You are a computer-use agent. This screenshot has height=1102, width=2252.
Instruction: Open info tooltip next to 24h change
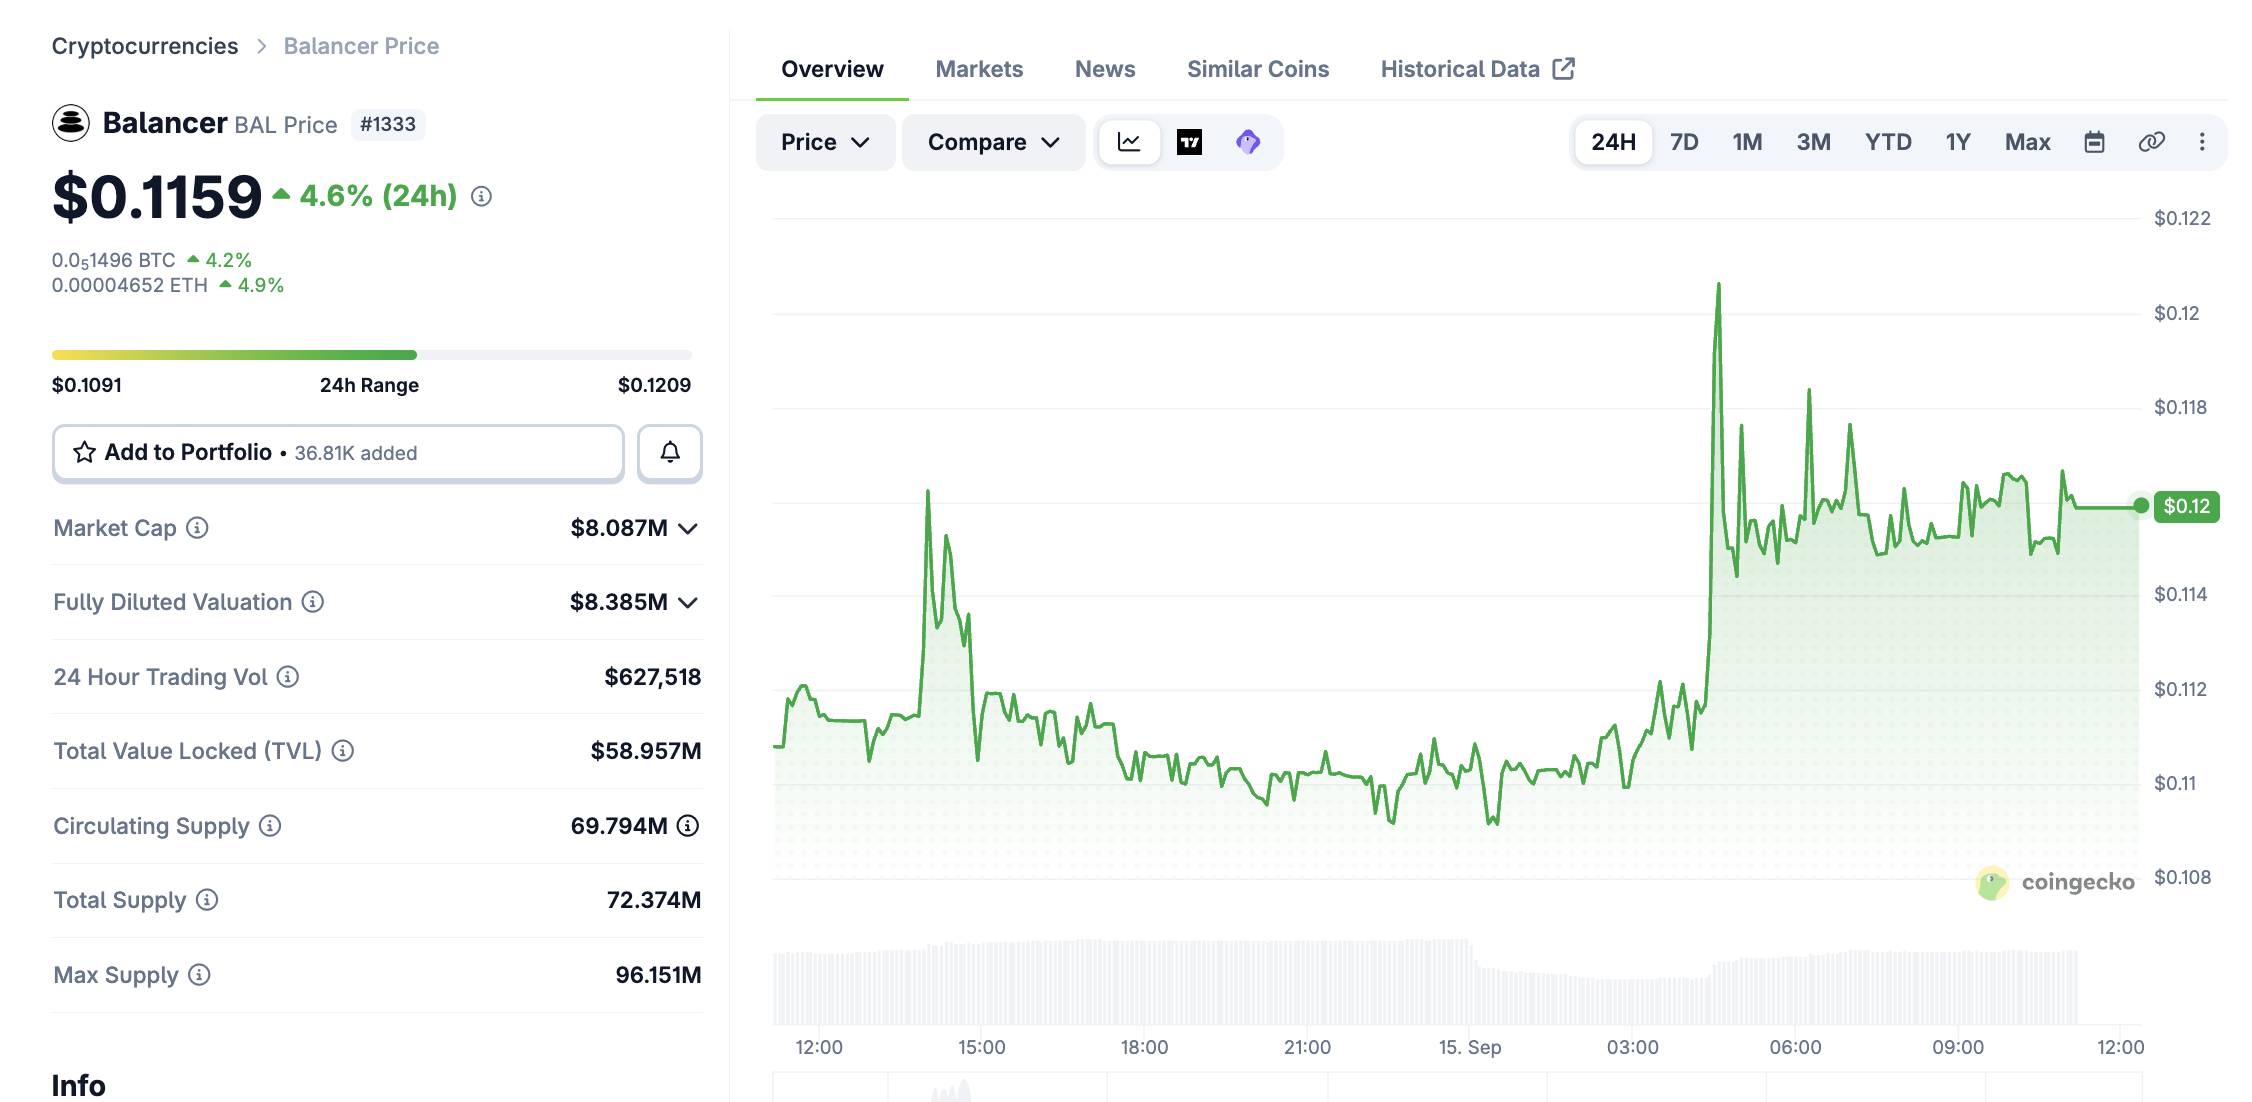point(481,197)
